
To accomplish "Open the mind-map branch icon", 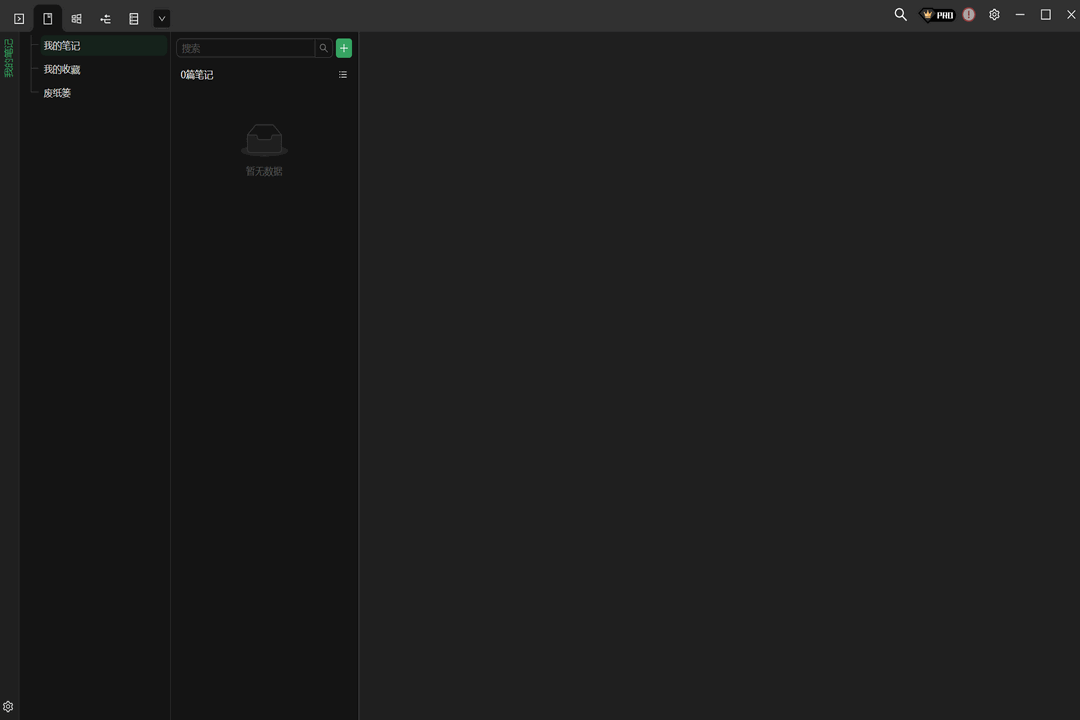I will point(105,18).
